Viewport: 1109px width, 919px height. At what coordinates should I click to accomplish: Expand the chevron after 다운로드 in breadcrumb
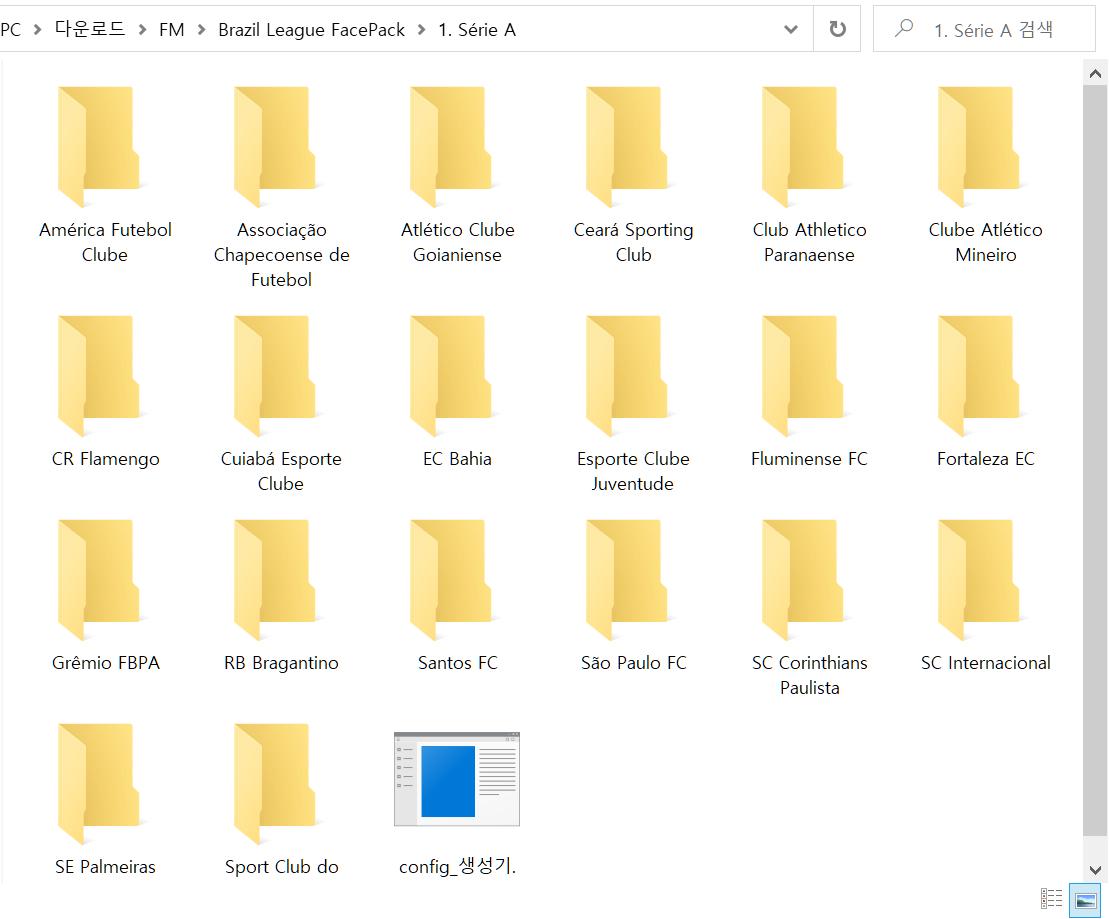pyautogui.click(x=142, y=29)
